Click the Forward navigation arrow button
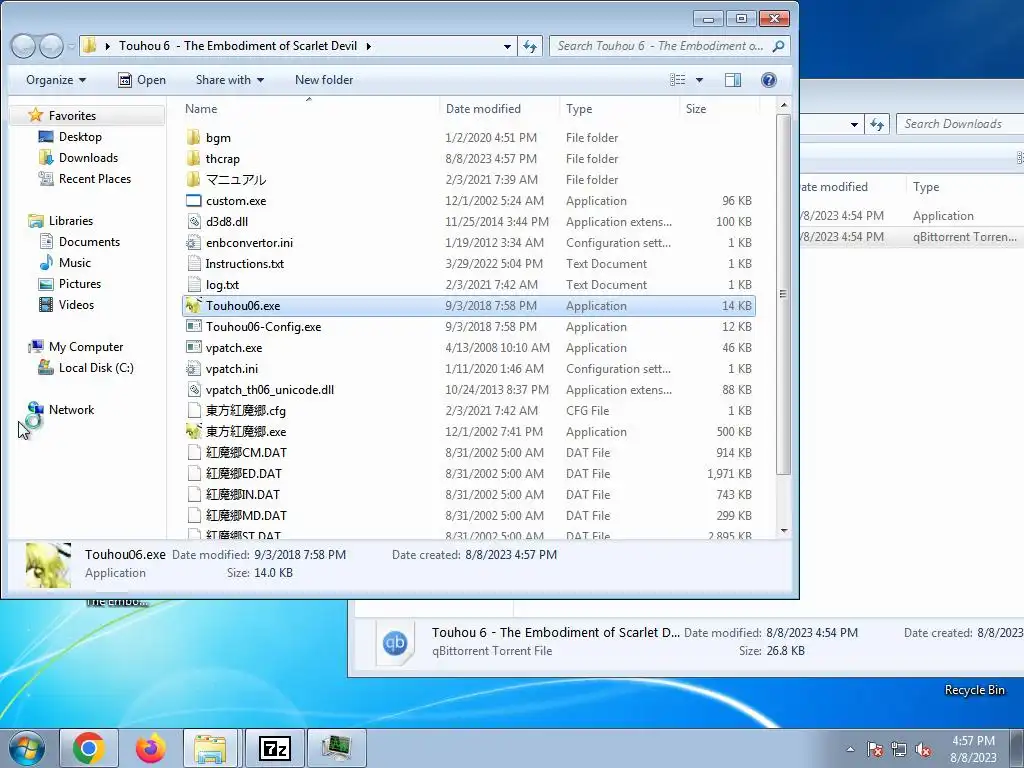The width and height of the screenshot is (1024, 768). click(51, 46)
